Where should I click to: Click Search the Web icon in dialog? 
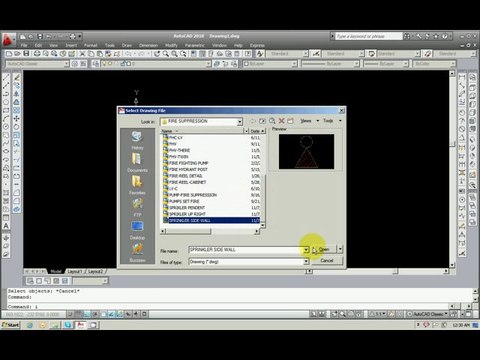(272, 121)
